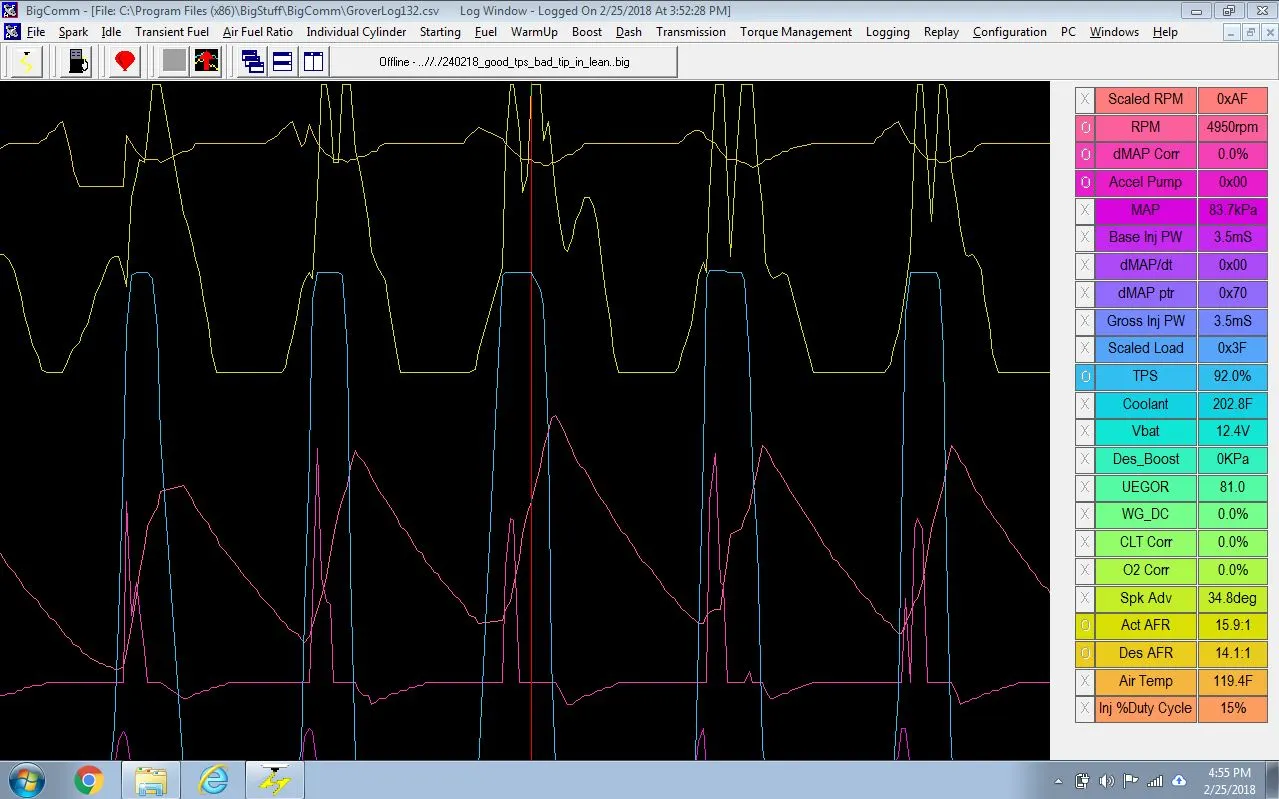Click the Gross Inj PW channel label

[1146, 321]
